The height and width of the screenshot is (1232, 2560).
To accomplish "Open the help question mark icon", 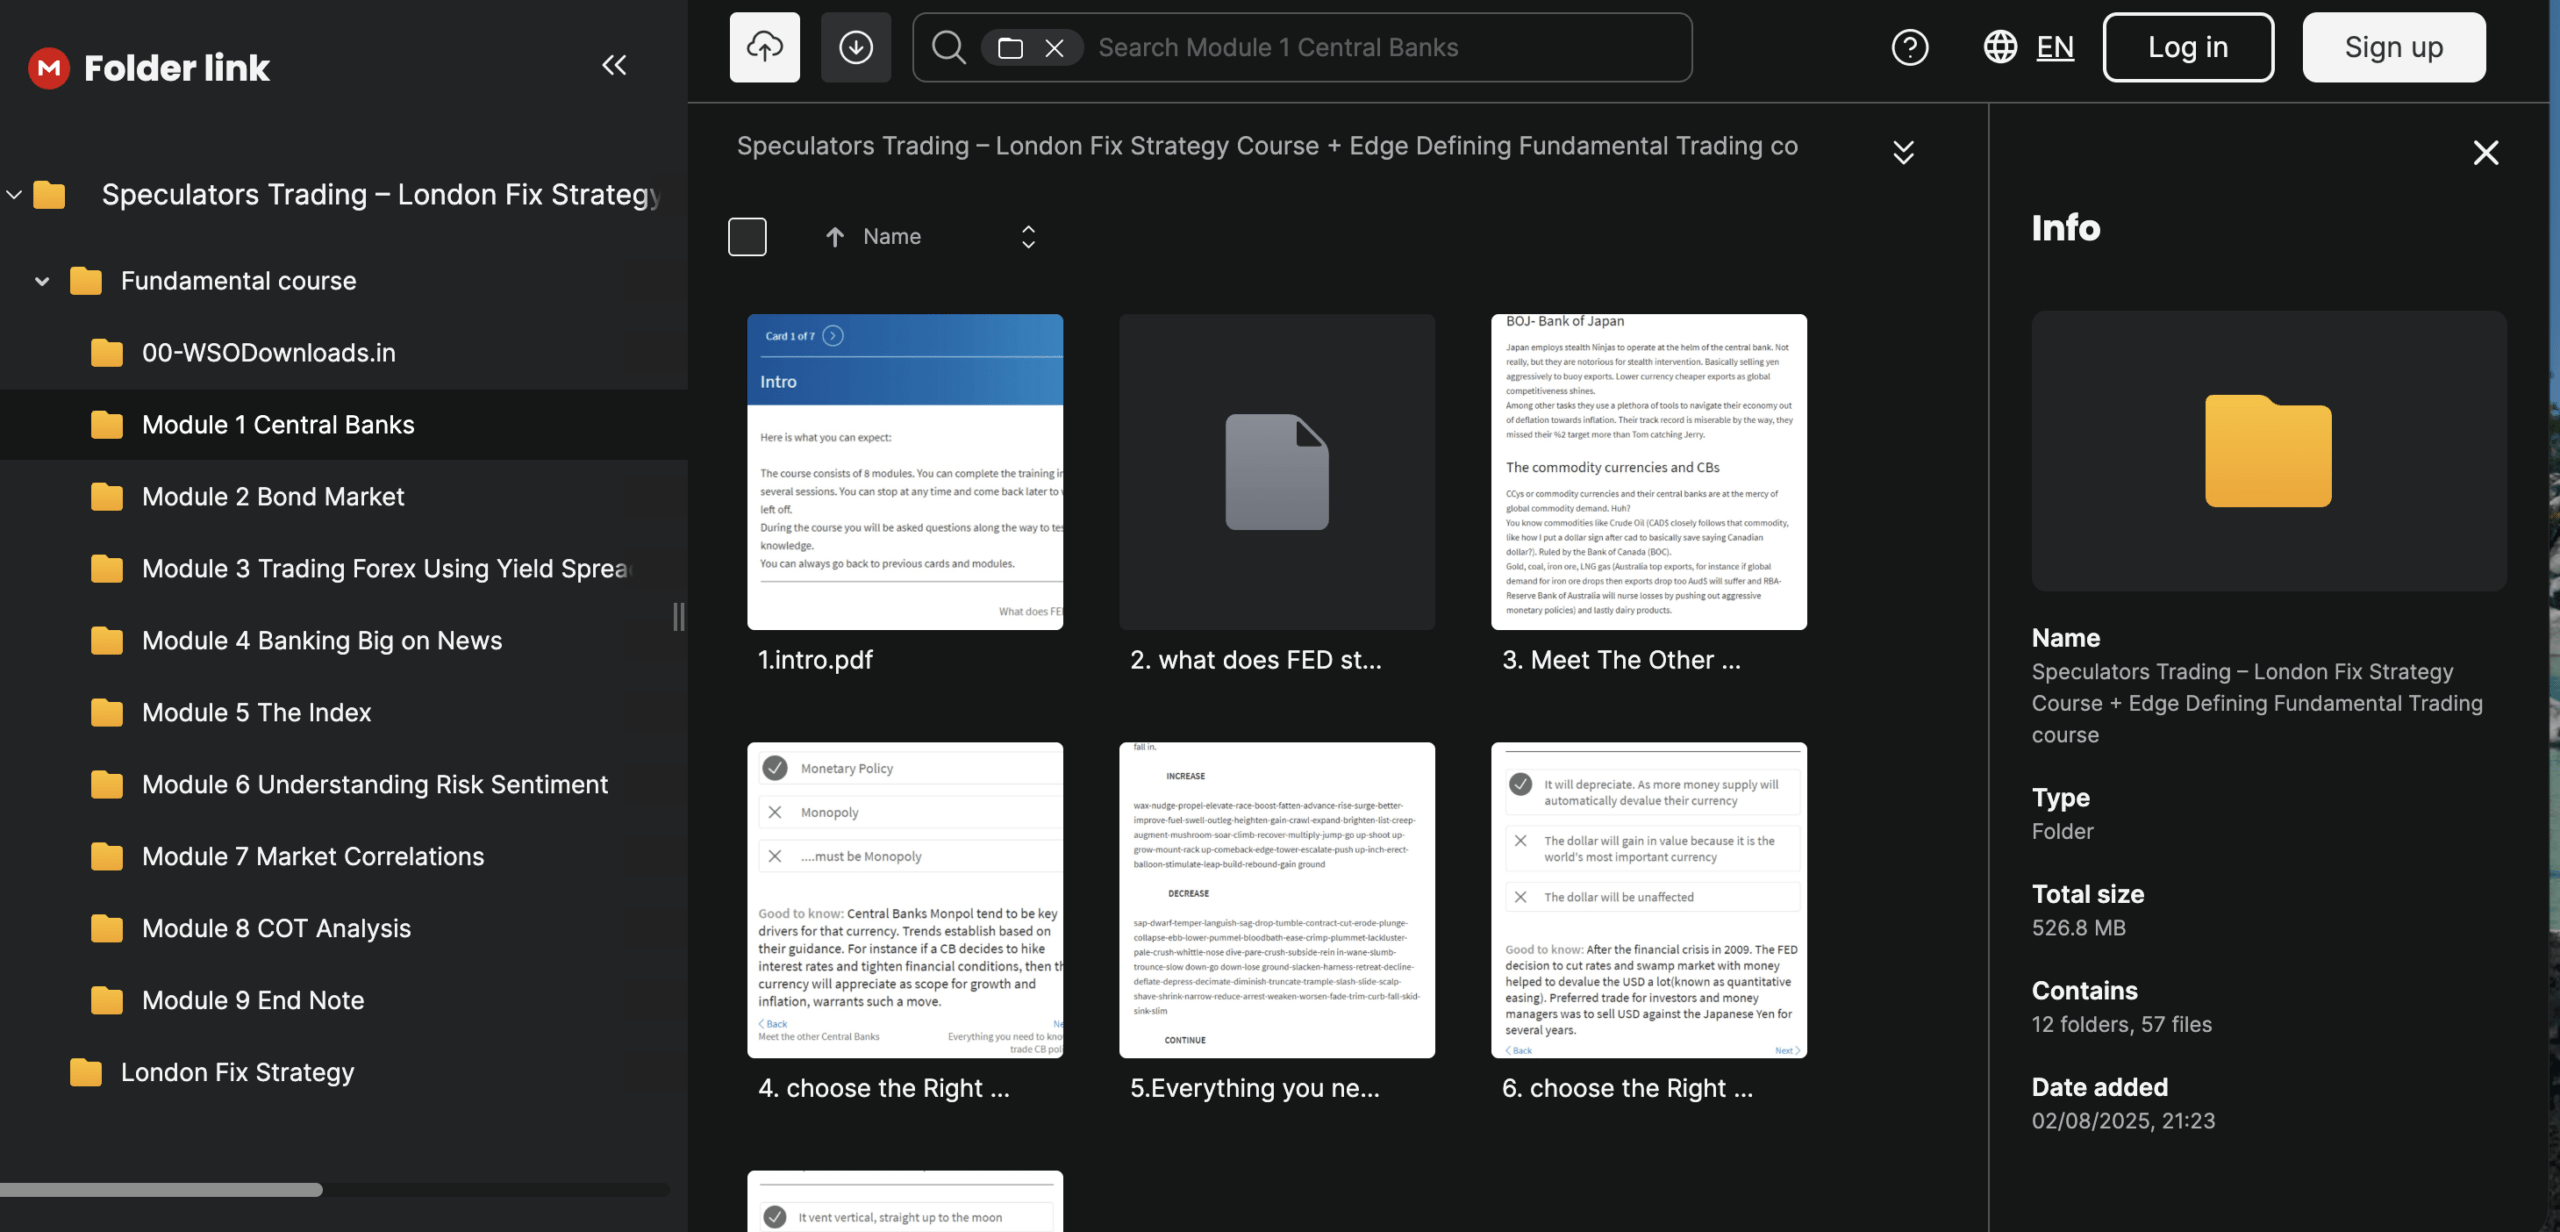I will (x=1909, y=47).
